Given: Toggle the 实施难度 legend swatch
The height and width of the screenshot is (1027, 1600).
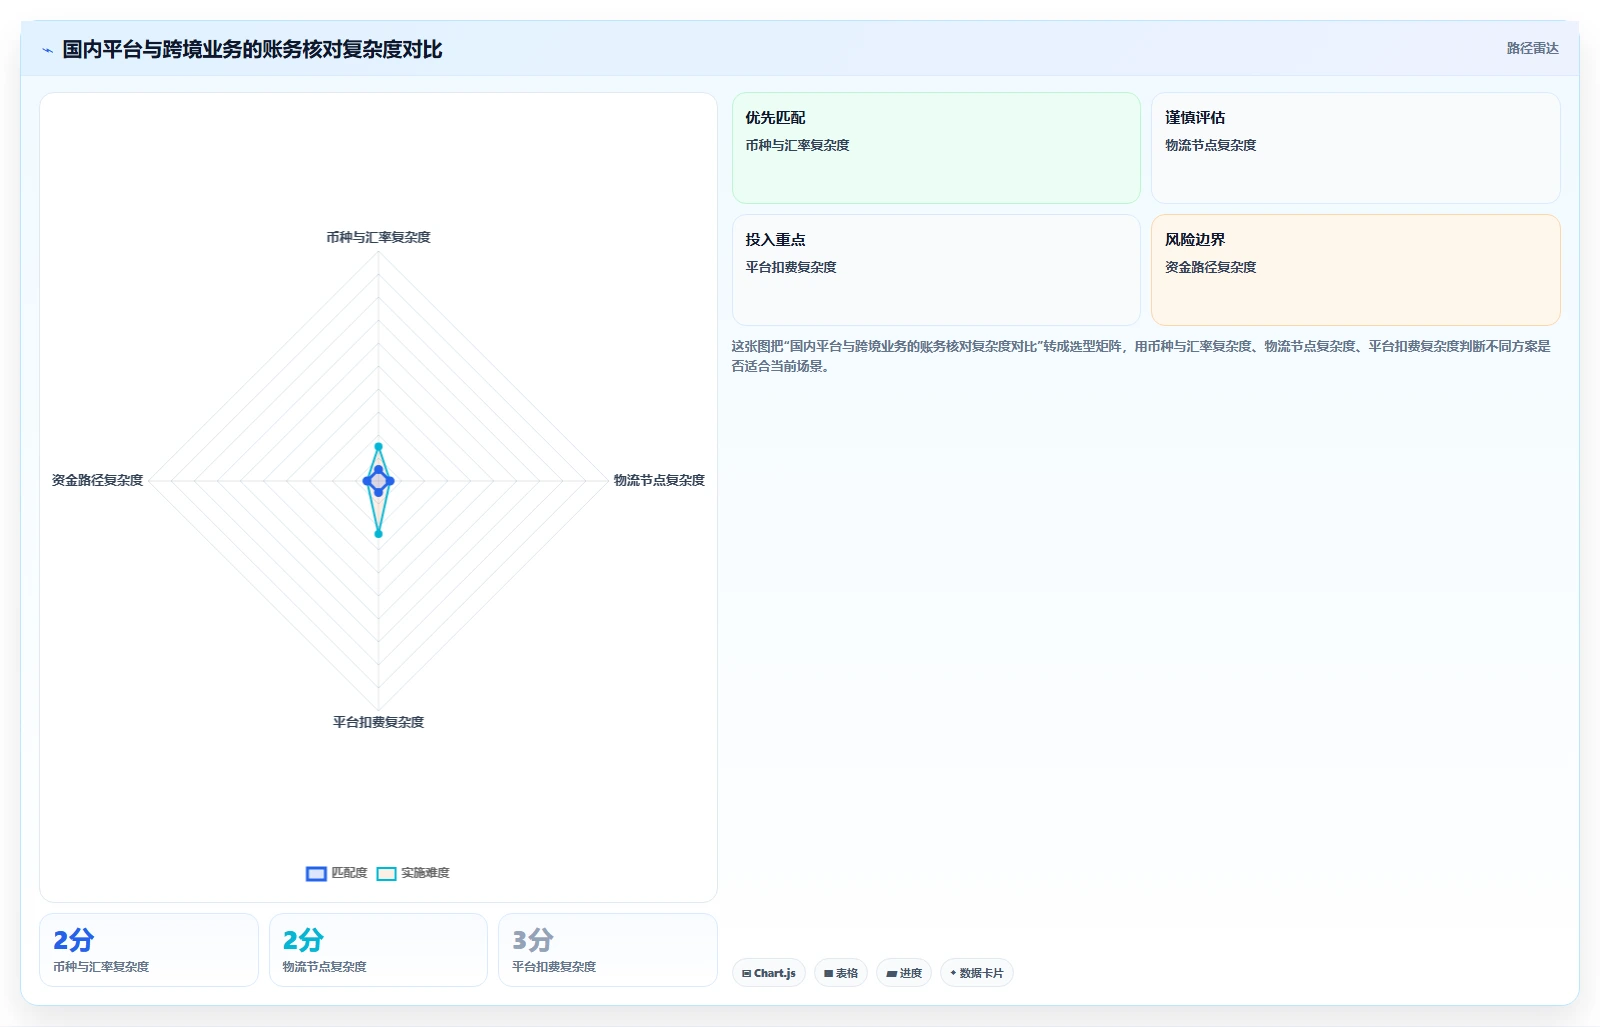Looking at the screenshot, I should [386, 873].
